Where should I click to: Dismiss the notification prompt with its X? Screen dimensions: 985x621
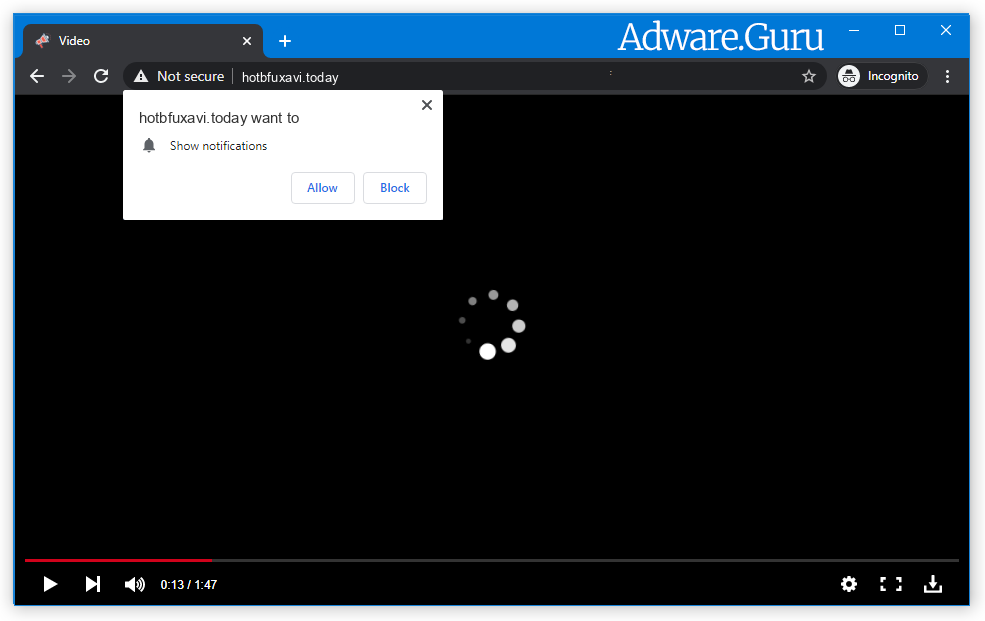point(426,104)
